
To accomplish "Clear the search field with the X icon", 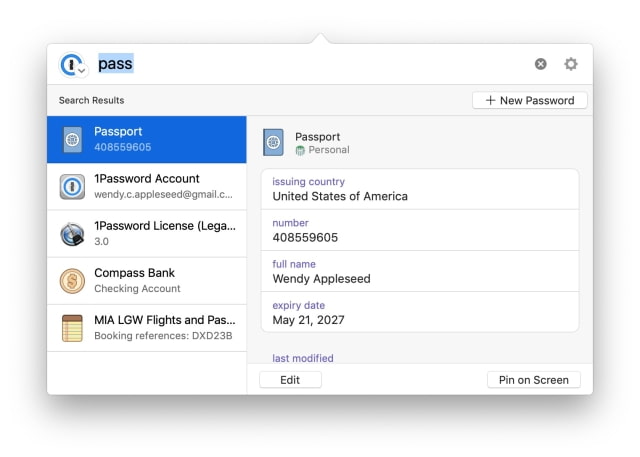I will (541, 64).
